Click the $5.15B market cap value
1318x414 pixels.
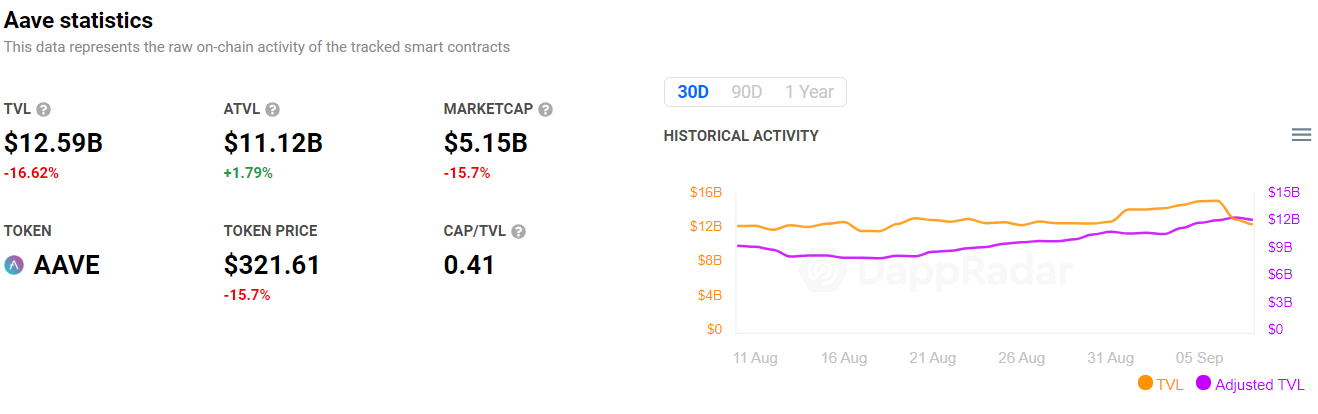click(485, 143)
